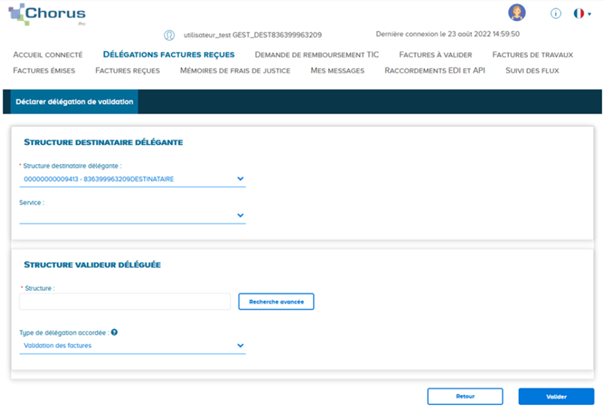Click the Valider button

pos(556,396)
